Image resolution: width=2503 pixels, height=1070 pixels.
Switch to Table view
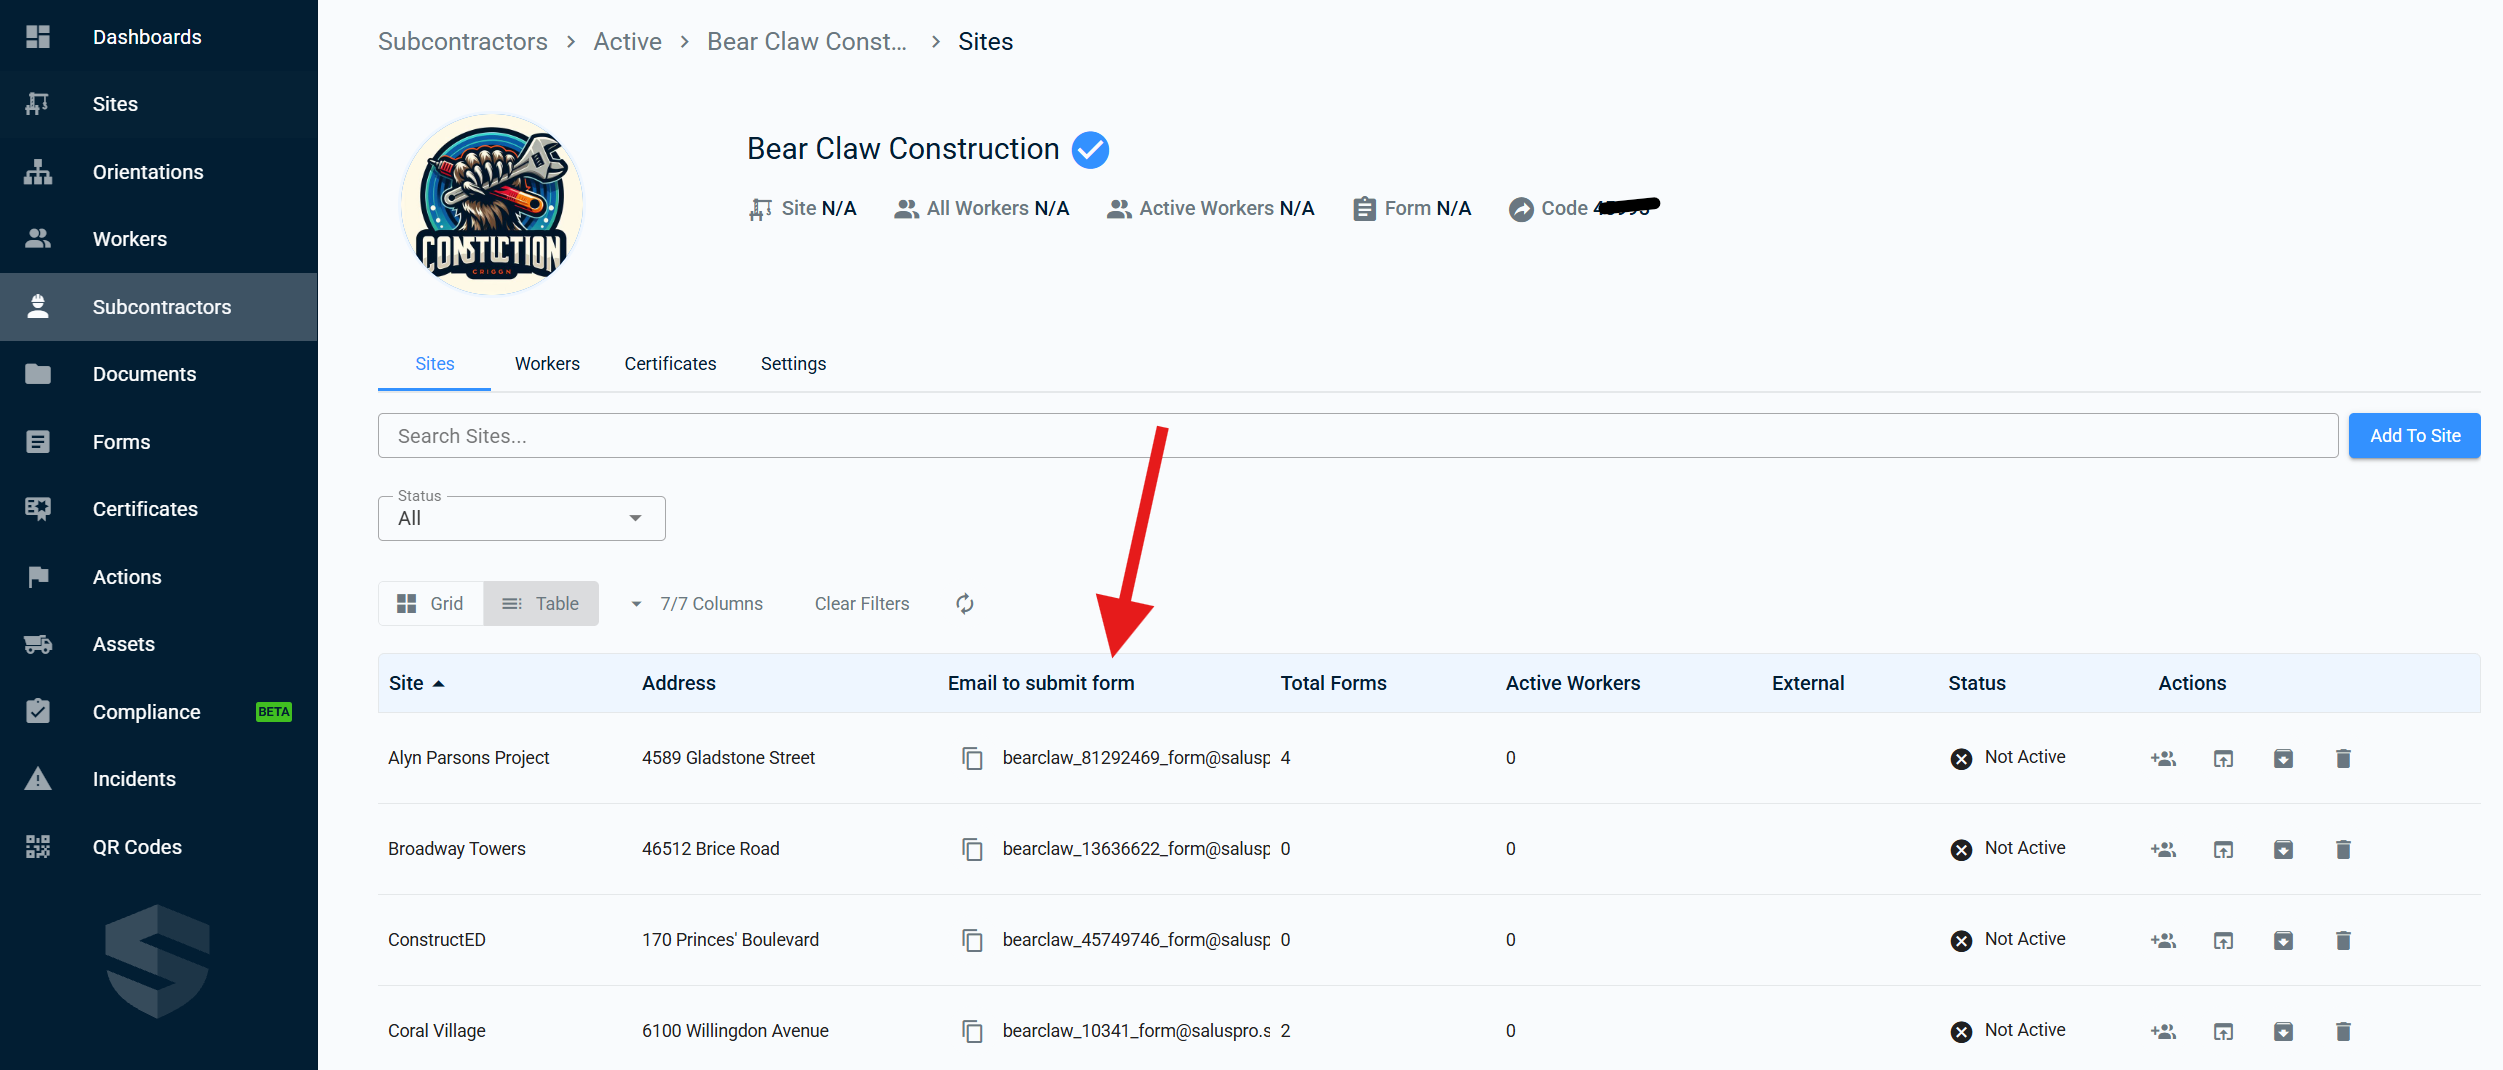tap(541, 603)
